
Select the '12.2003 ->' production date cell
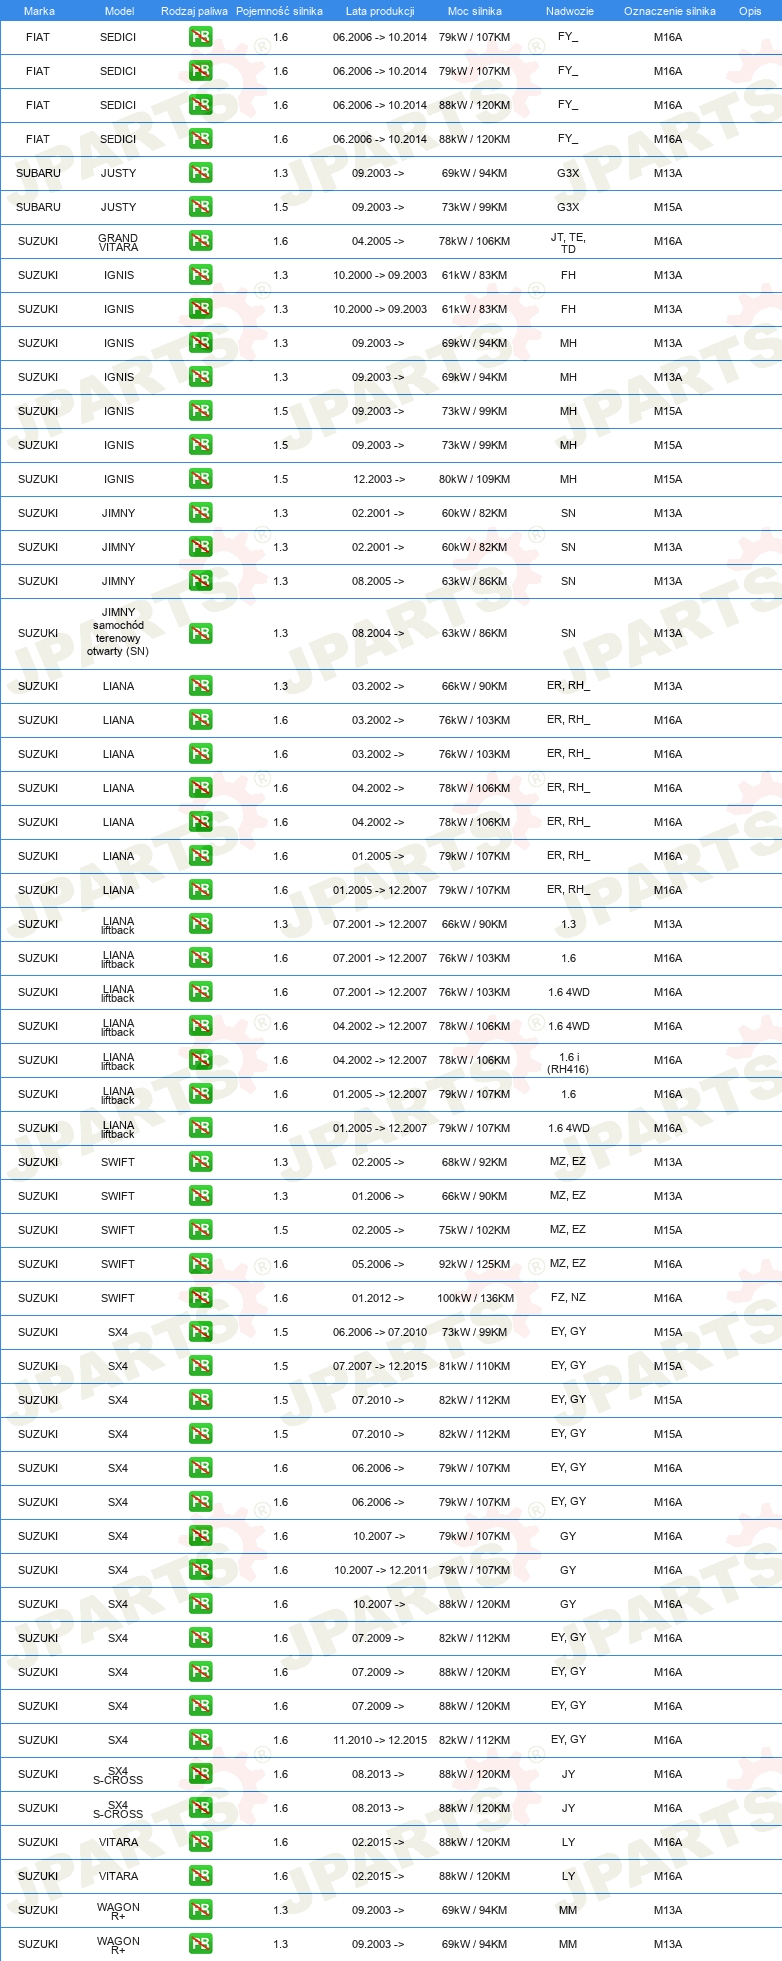pyautogui.click(x=379, y=479)
